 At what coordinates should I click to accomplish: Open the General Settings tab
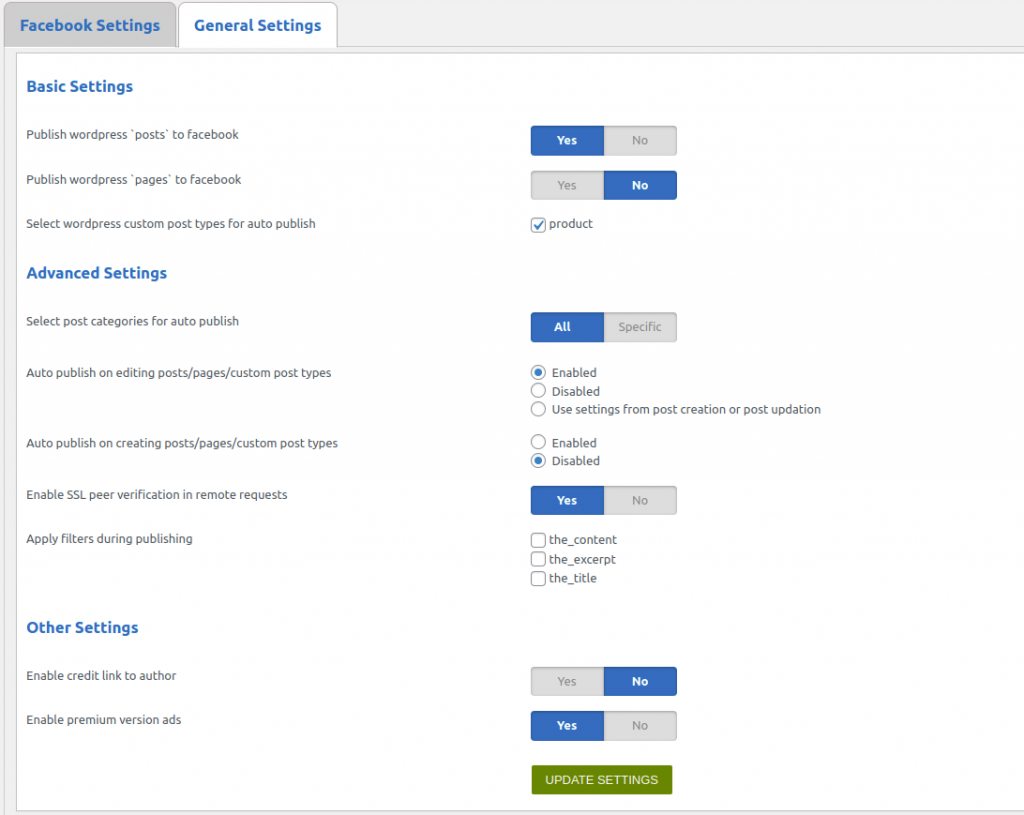[x=257, y=25]
